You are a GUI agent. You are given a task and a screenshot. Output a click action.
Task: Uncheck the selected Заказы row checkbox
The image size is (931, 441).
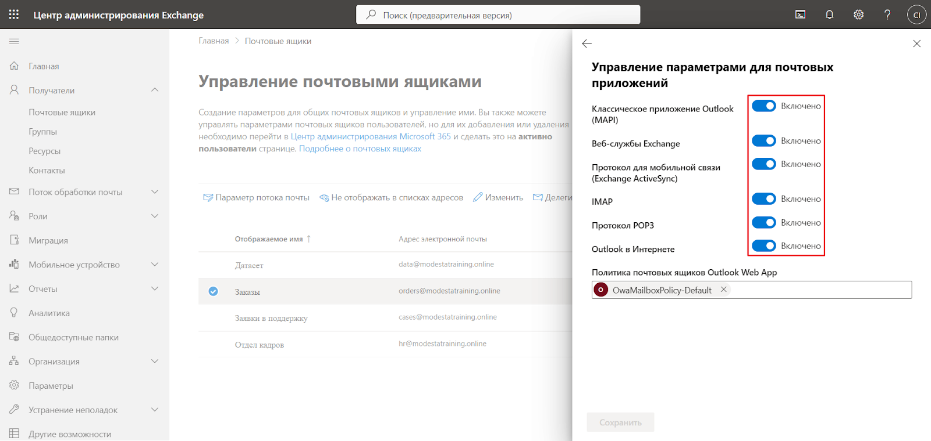213,291
